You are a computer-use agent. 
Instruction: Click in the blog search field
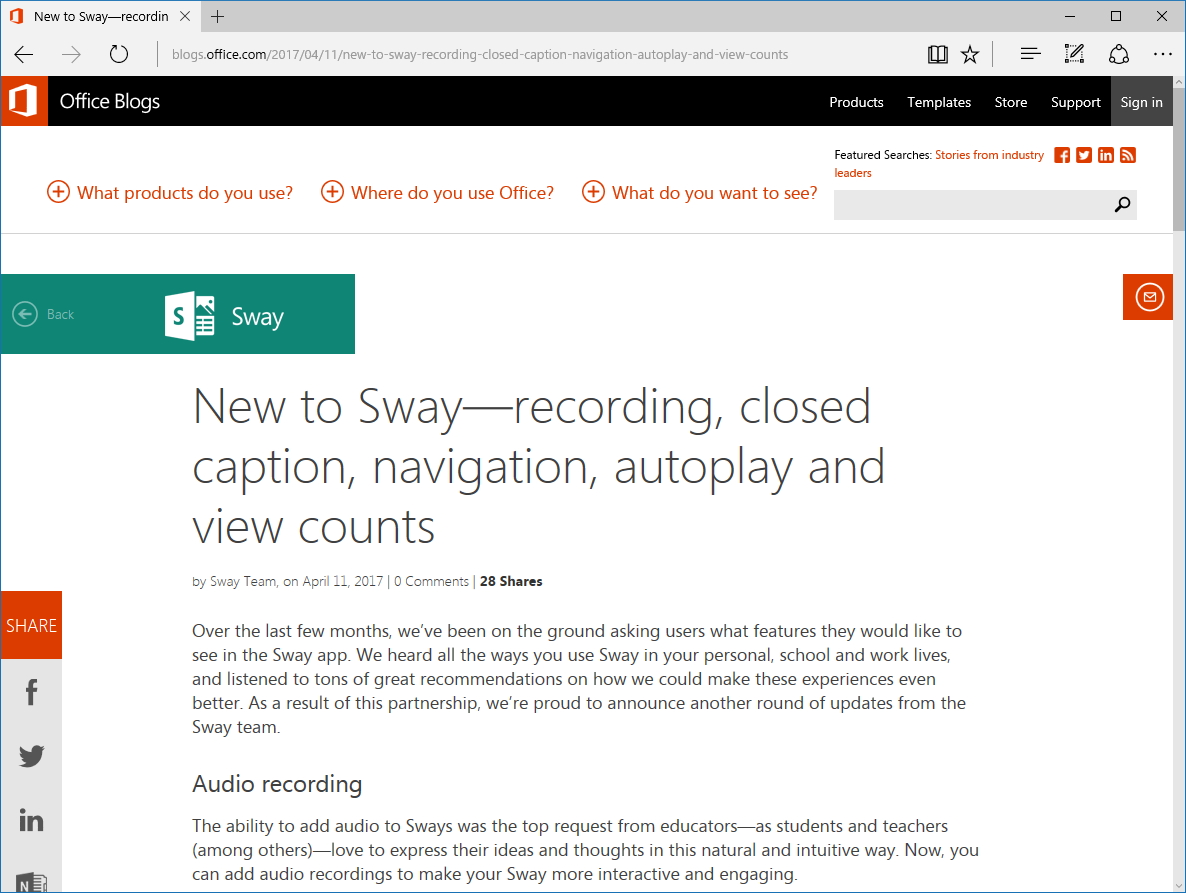(x=971, y=205)
